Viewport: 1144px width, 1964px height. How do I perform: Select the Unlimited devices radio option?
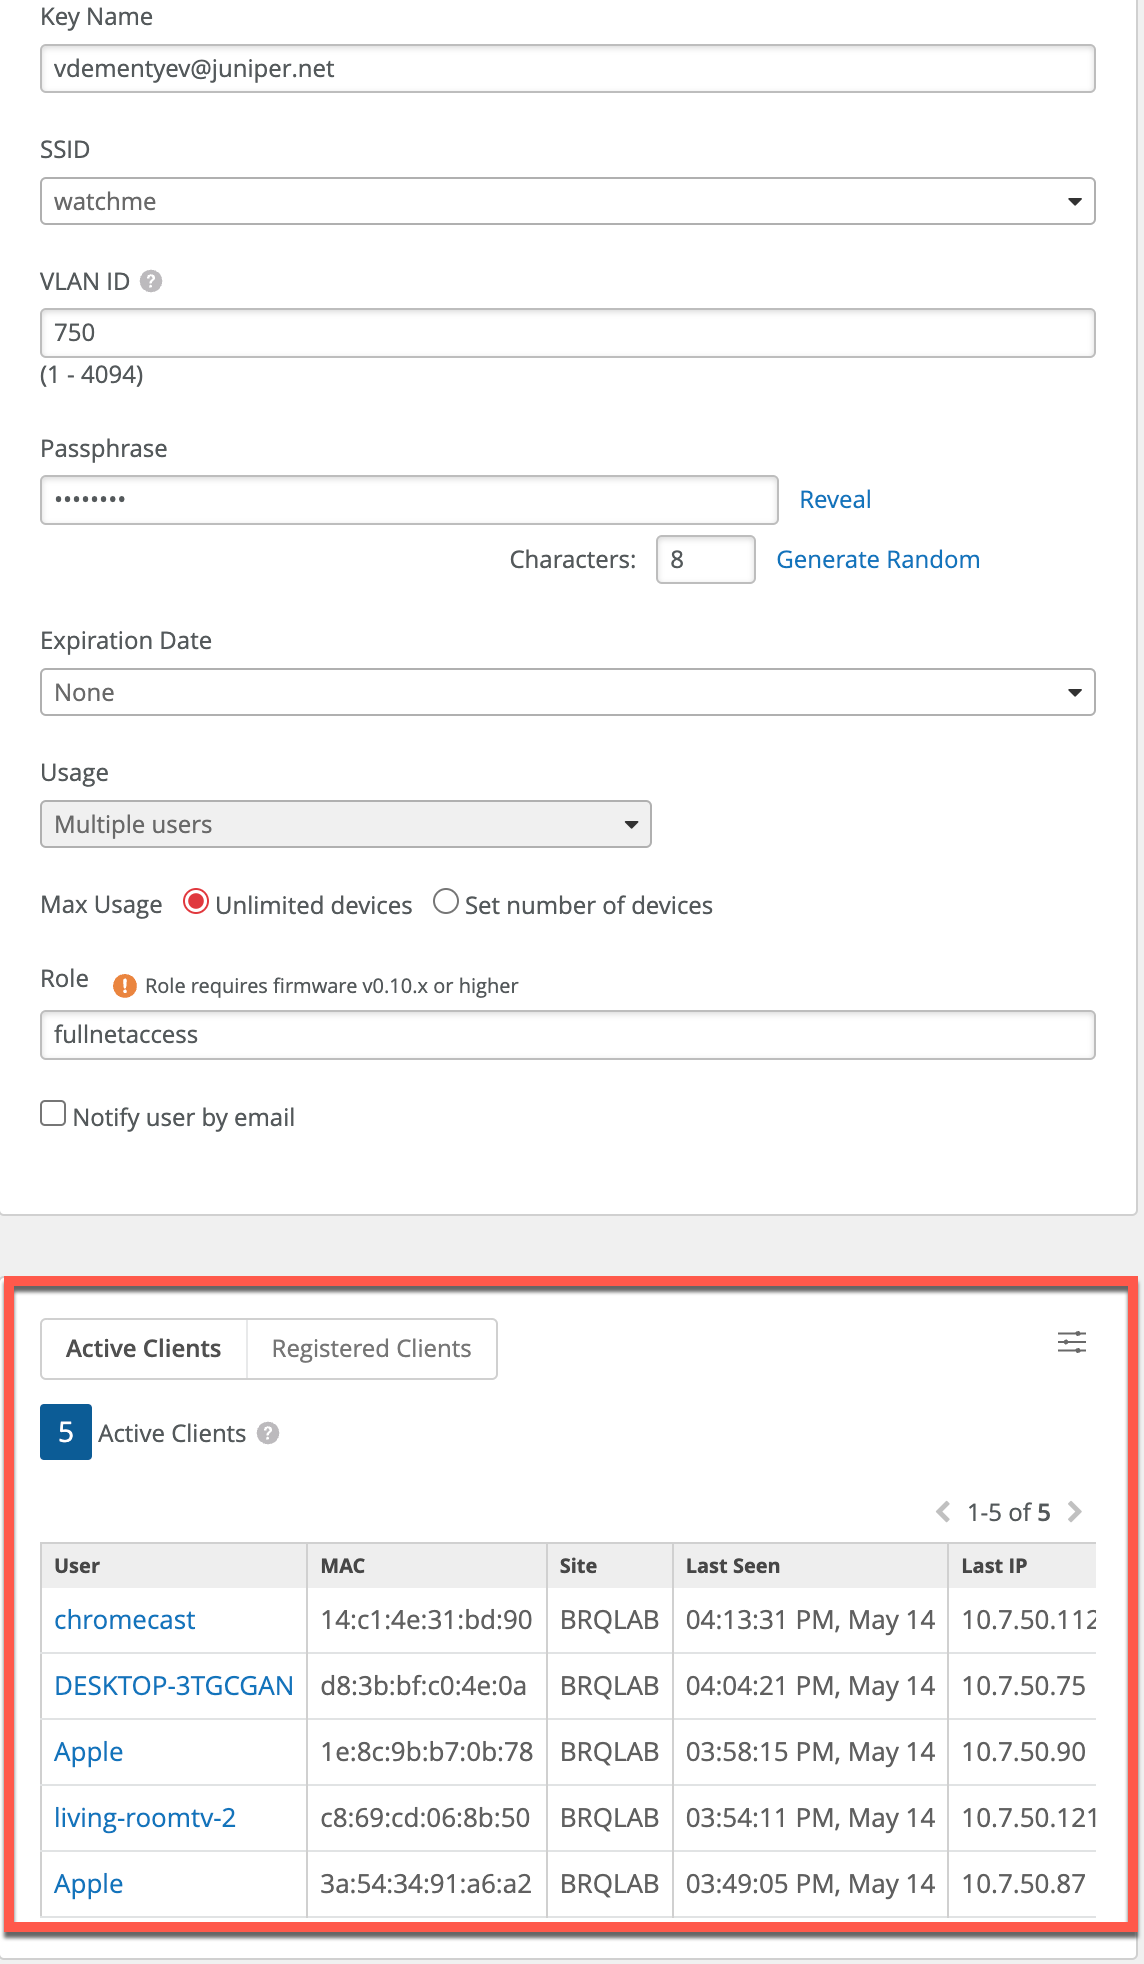point(196,903)
